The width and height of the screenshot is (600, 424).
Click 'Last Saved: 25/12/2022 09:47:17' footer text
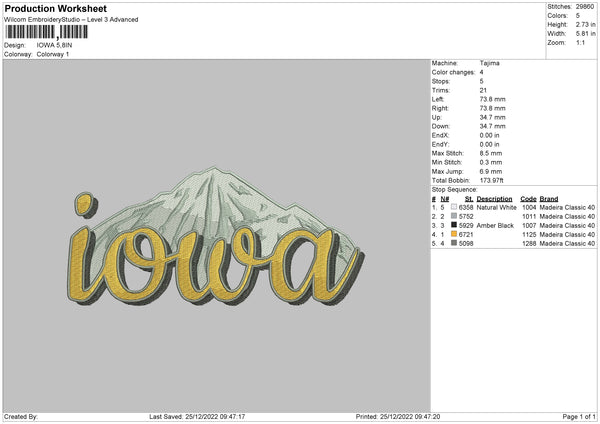197,416
